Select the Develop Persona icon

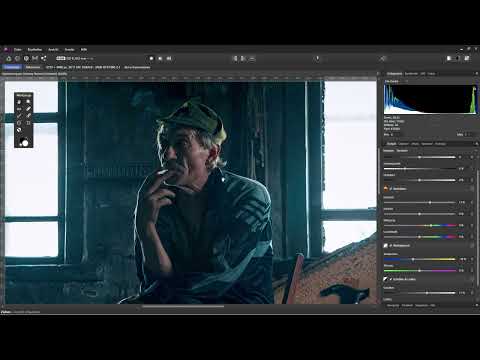[26, 58]
